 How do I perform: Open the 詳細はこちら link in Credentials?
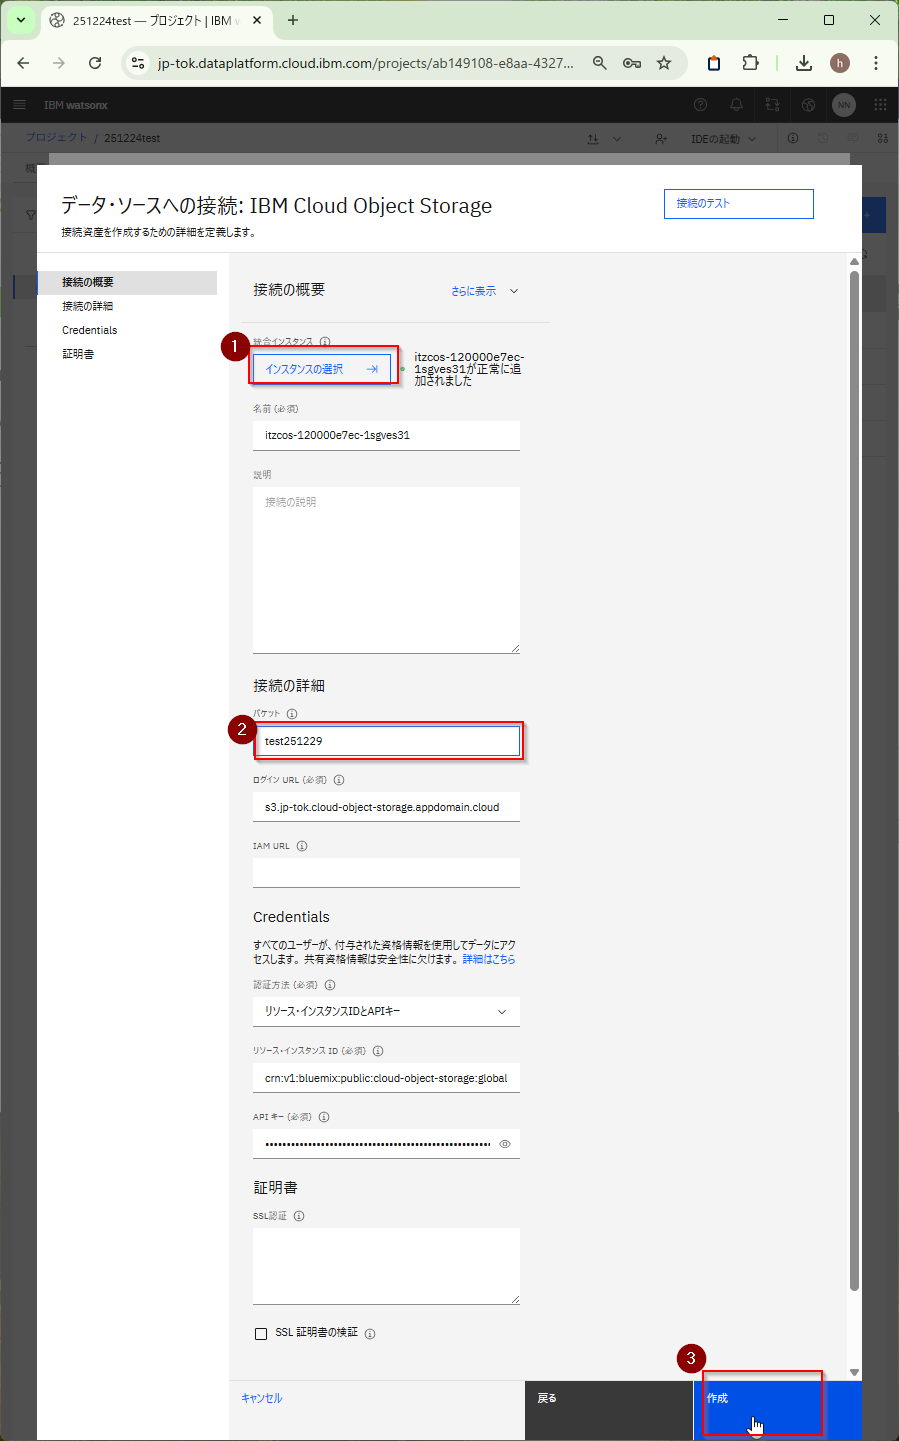coord(489,959)
